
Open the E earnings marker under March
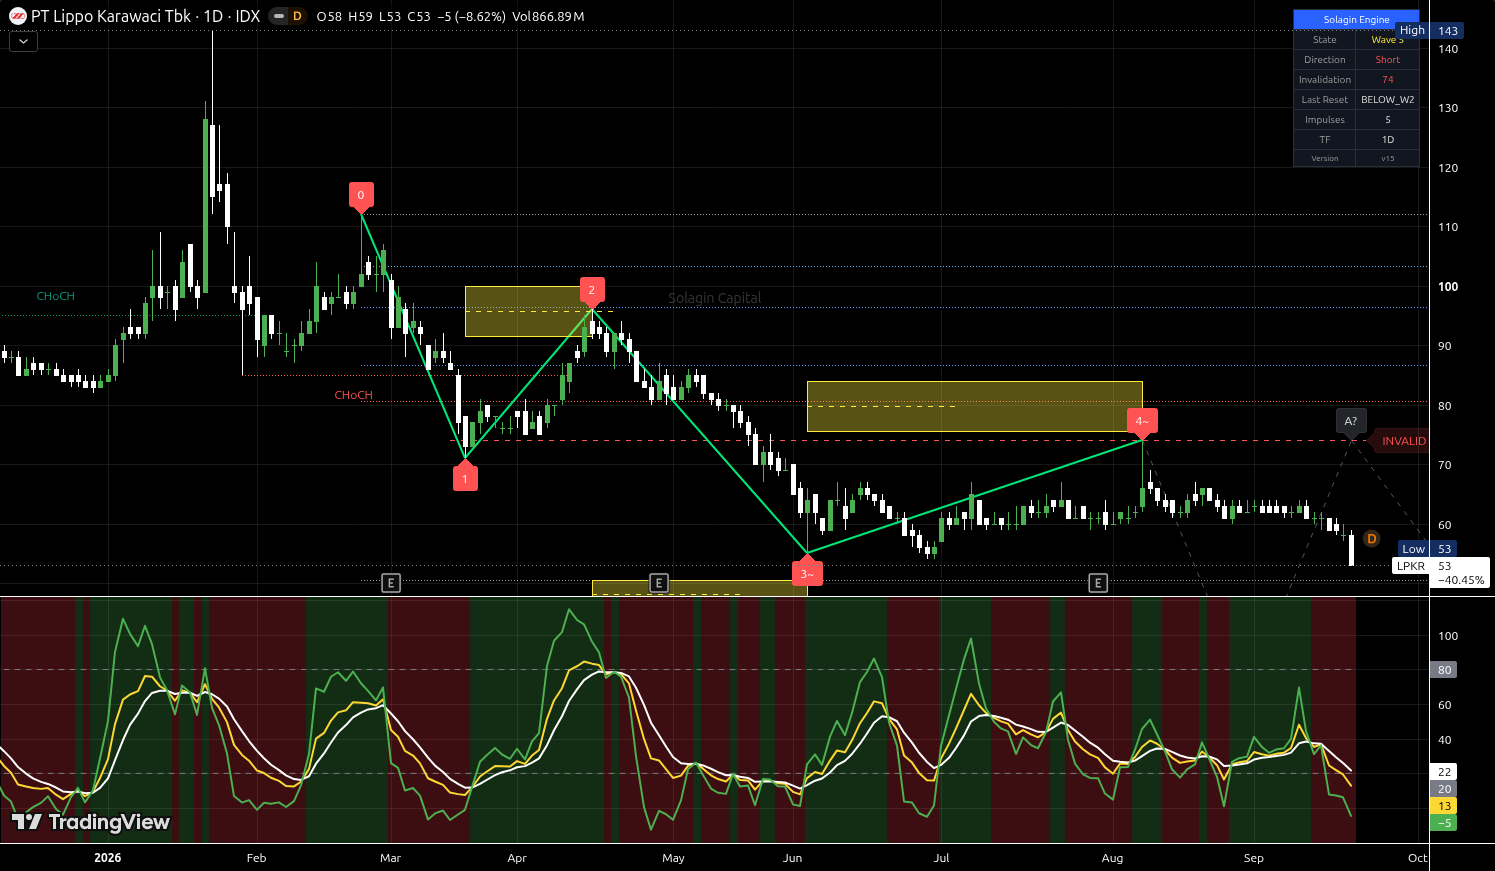[391, 583]
